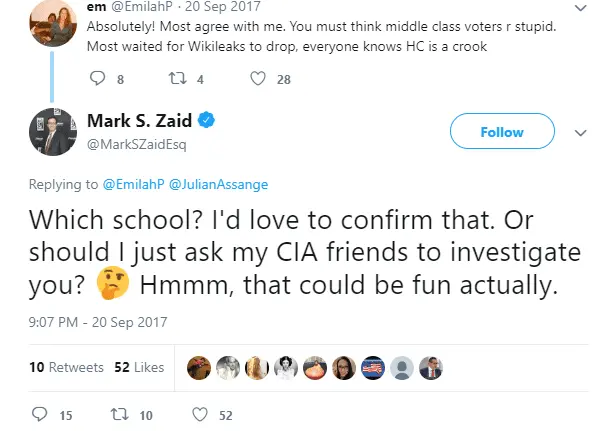The image size is (605, 431).
Task: Retweet Mark S. Zaid's tweet
Action: 116,414
